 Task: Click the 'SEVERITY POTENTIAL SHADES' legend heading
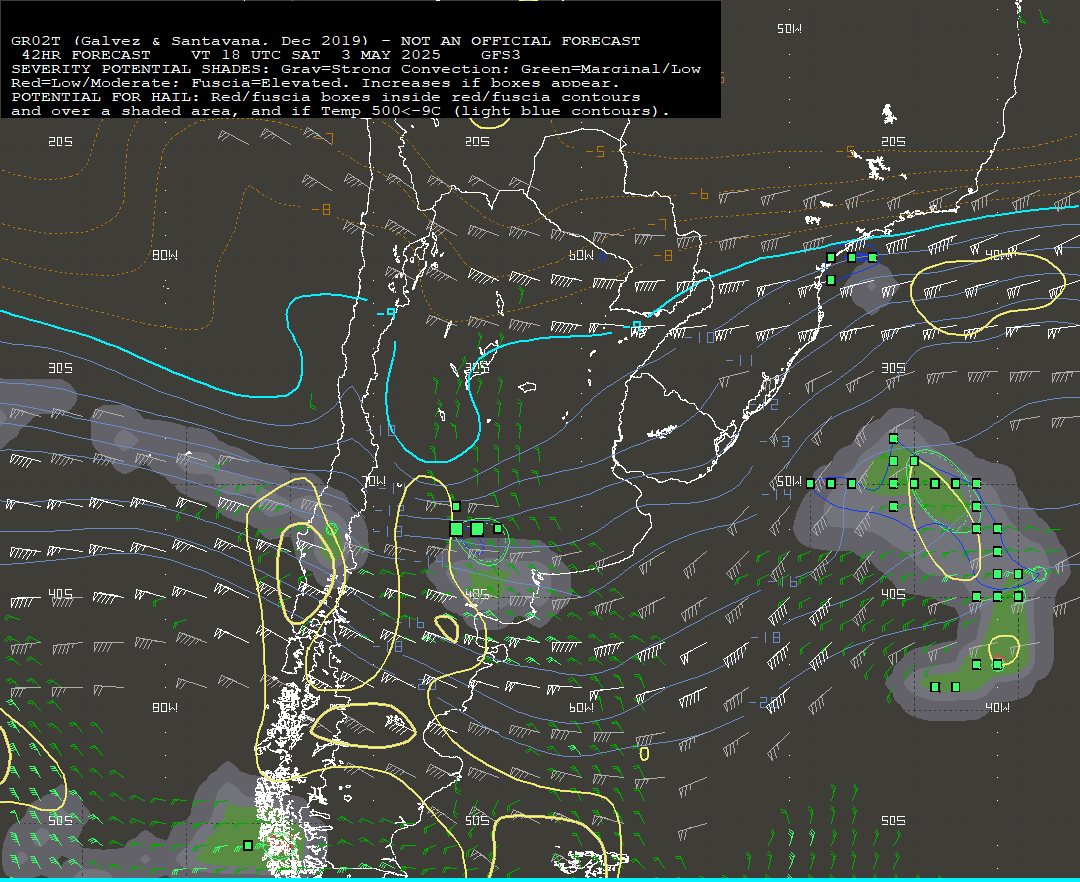click(141, 69)
